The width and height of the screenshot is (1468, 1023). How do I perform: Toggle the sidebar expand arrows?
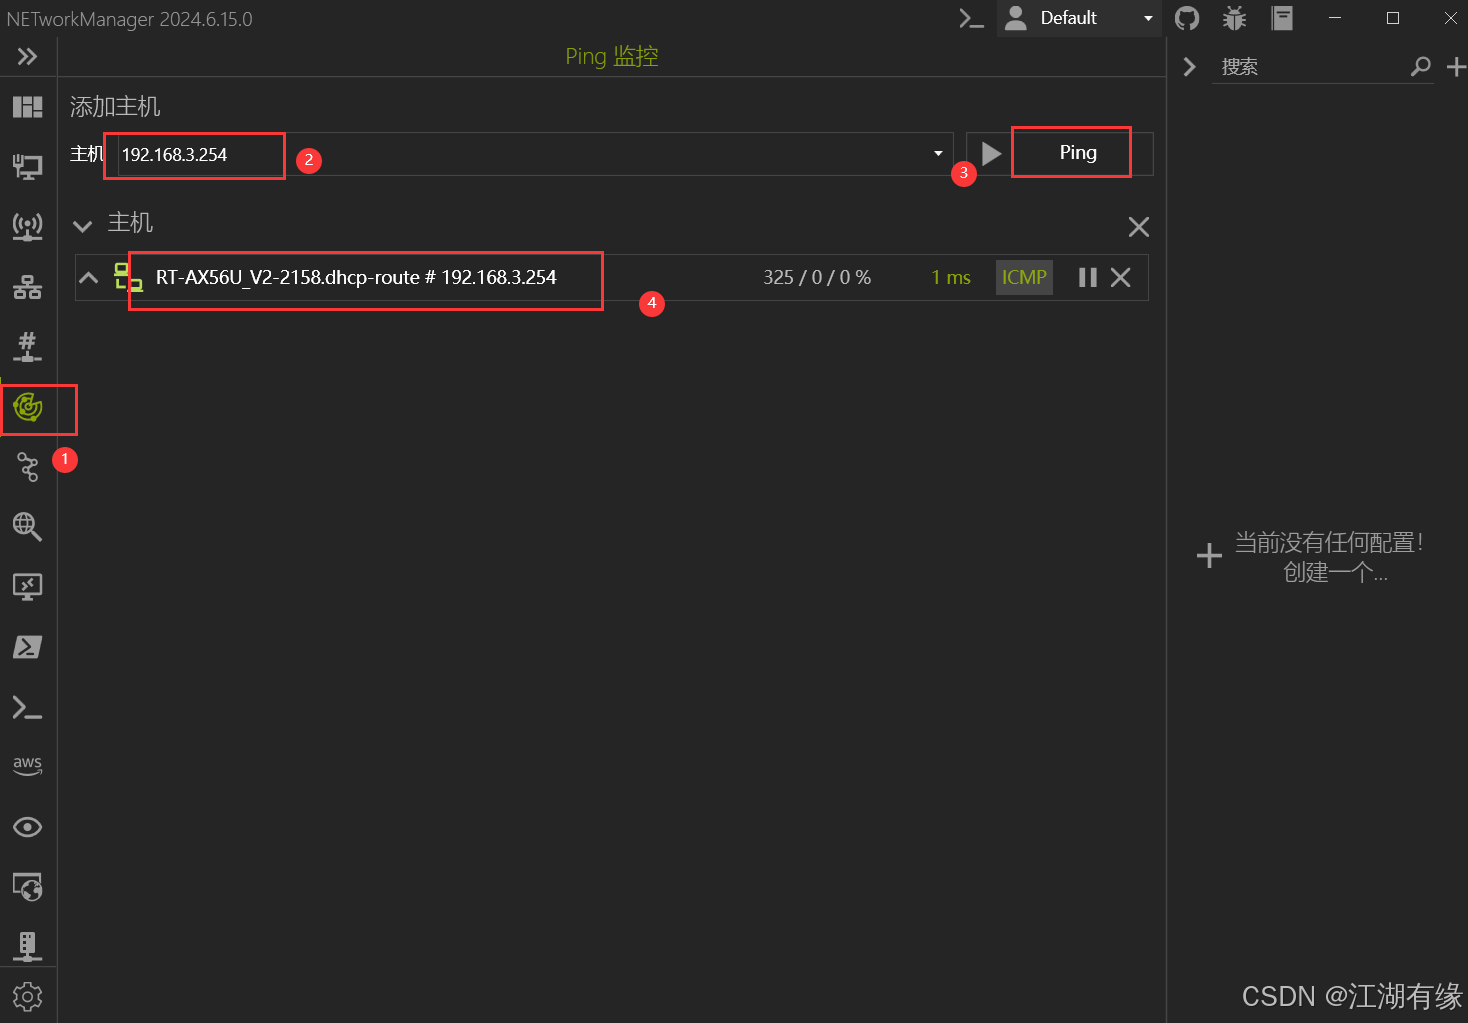tap(27, 56)
